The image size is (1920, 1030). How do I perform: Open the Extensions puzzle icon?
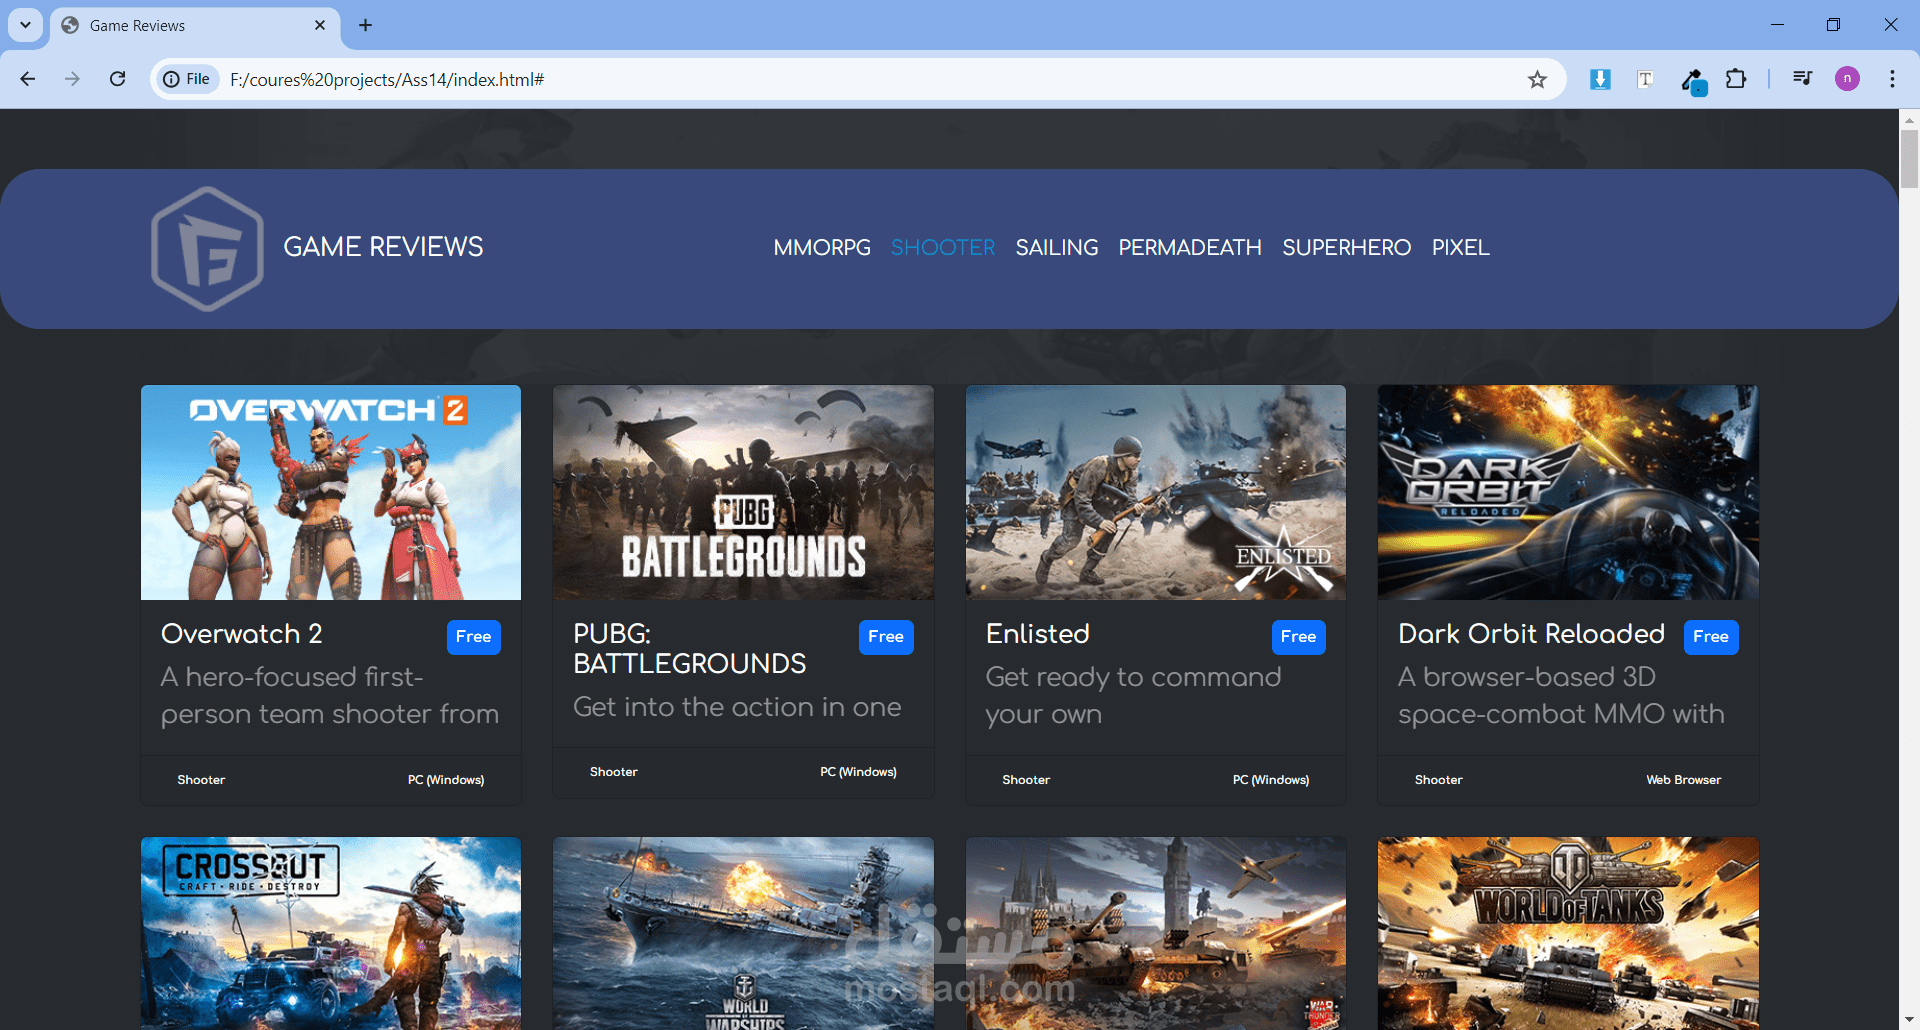pyautogui.click(x=1736, y=79)
